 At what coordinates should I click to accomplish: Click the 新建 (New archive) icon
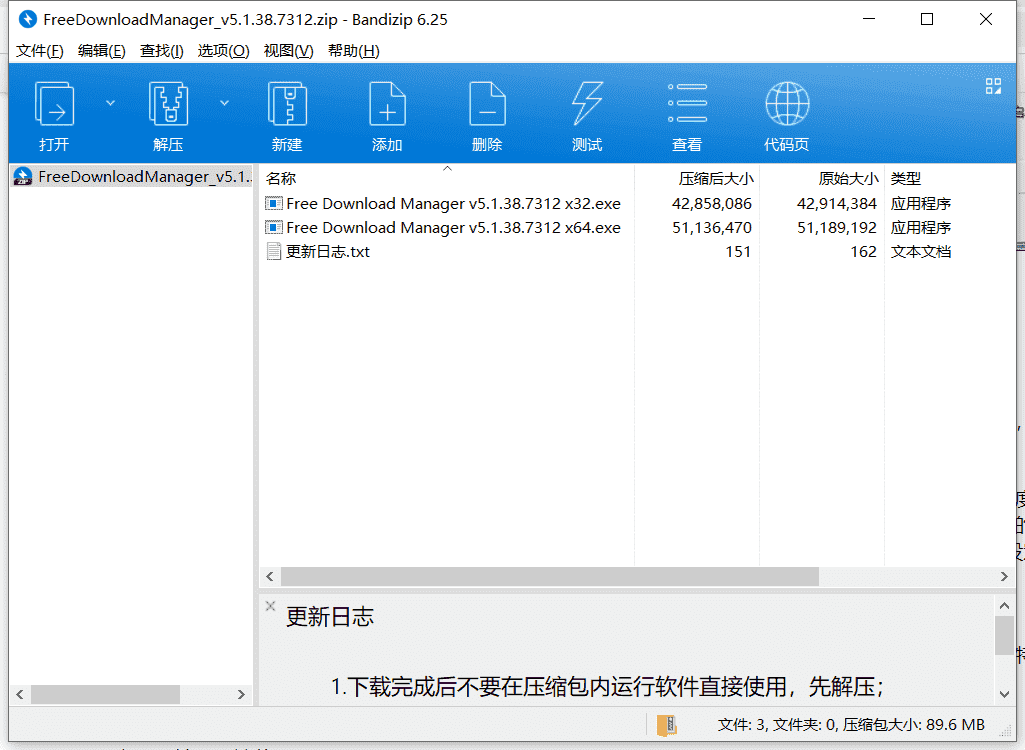pos(287,104)
